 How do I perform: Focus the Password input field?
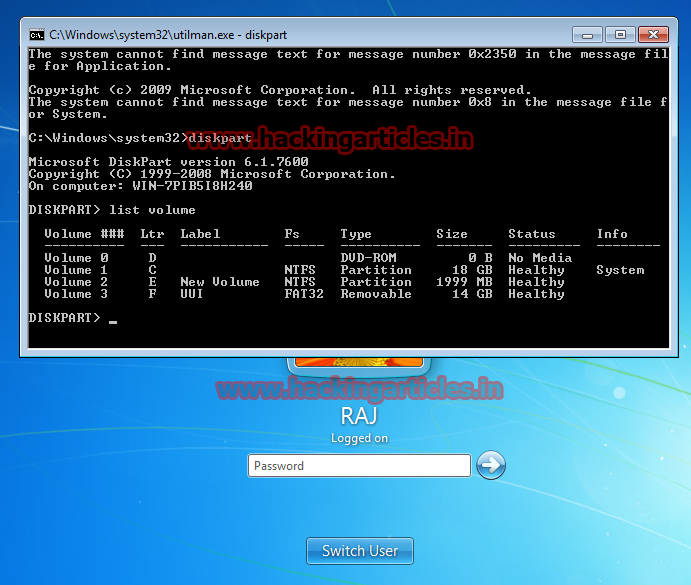(x=359, y=466)
